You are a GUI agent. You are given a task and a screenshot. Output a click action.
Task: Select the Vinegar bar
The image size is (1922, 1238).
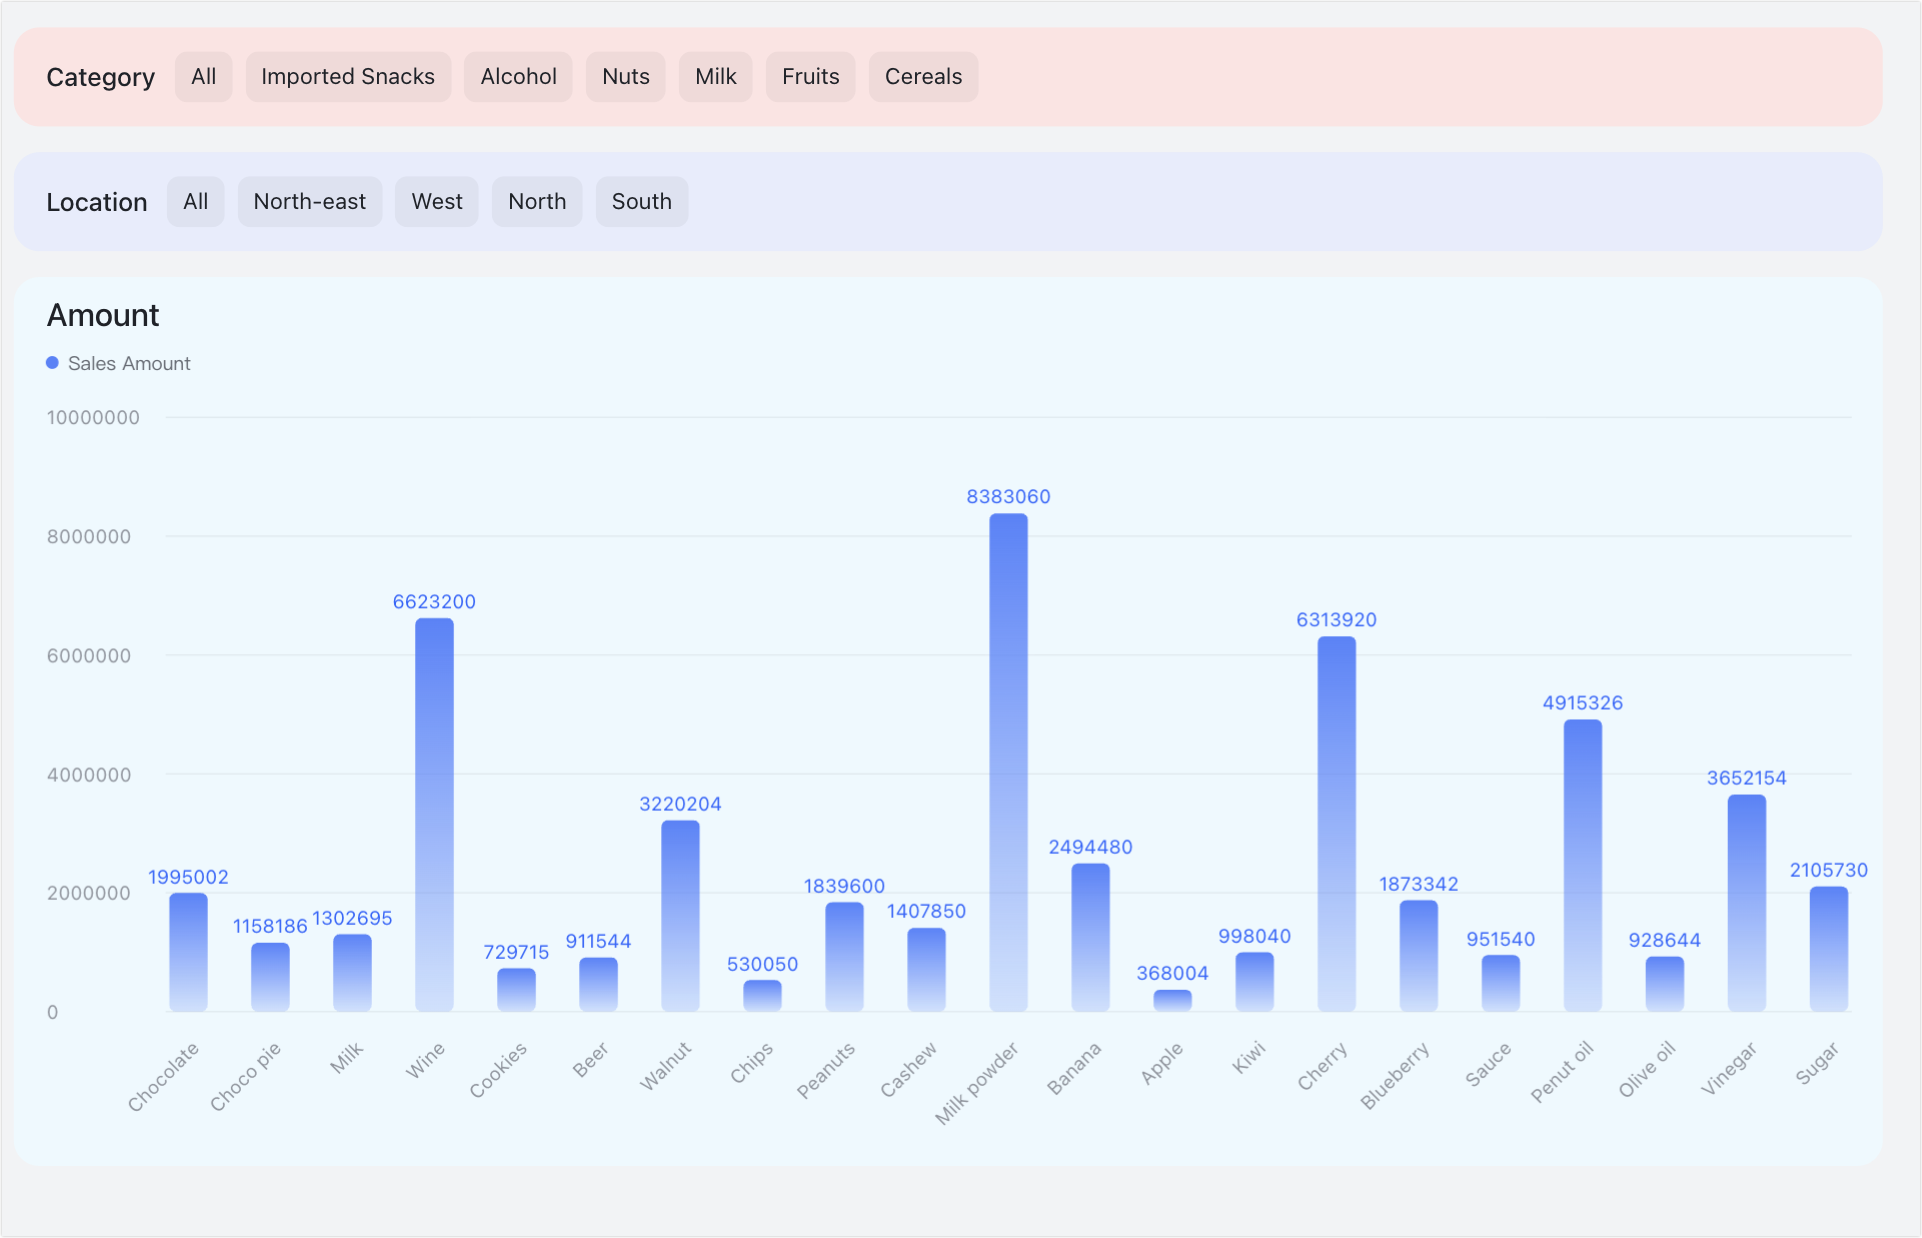coord(1746,903)
